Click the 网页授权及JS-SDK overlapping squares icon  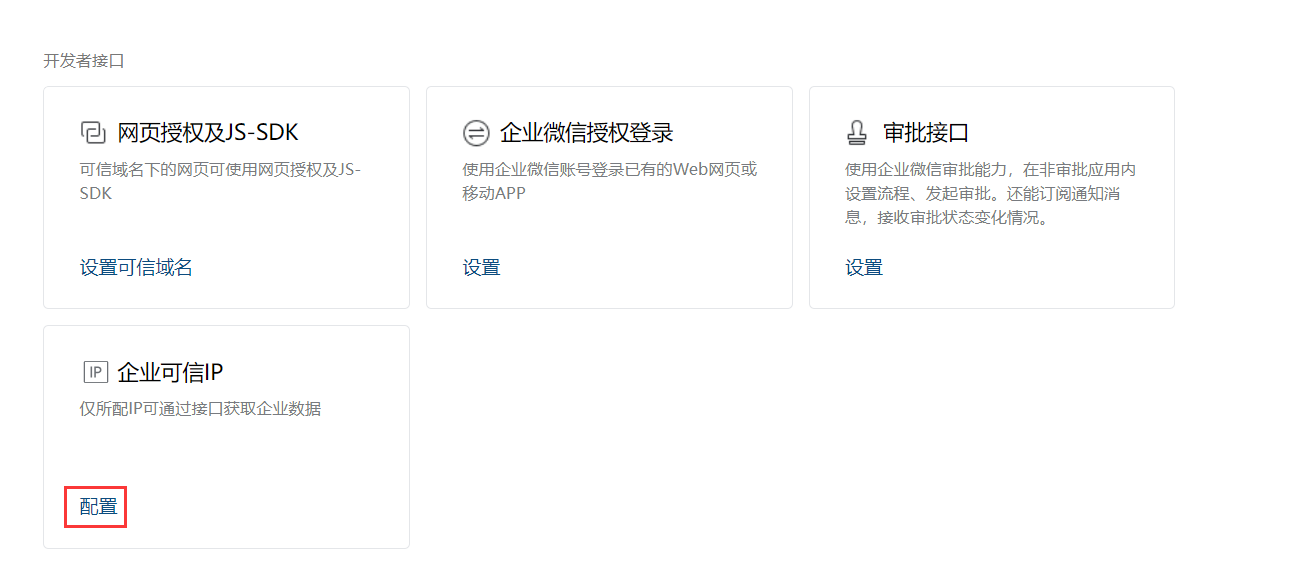[x=93, y=133]
